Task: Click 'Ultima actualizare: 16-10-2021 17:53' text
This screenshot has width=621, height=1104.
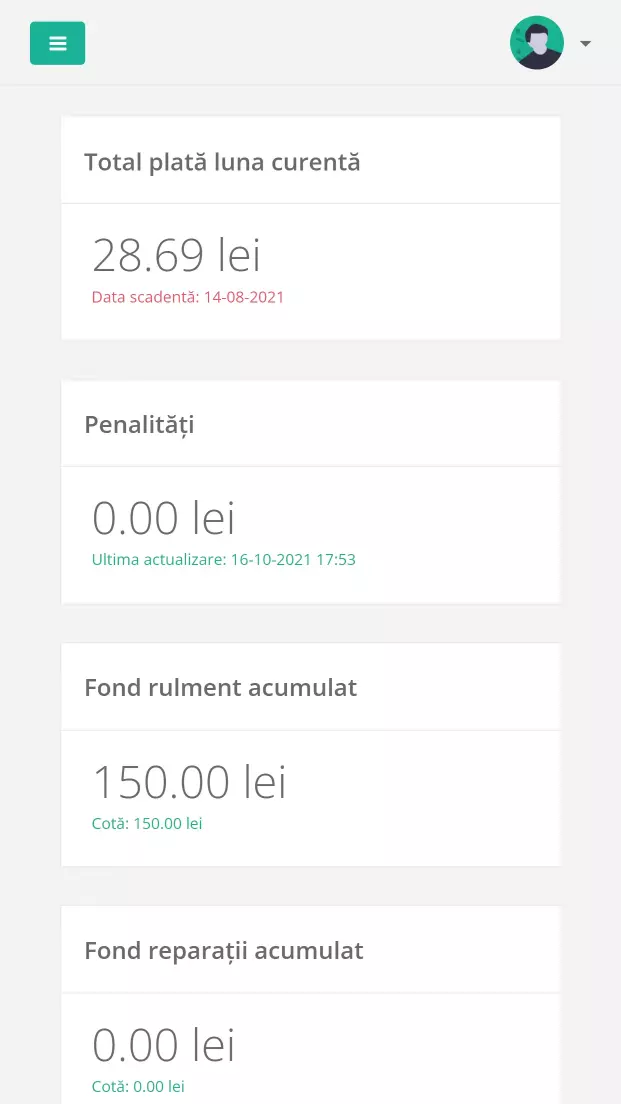Action: [224, 560]
